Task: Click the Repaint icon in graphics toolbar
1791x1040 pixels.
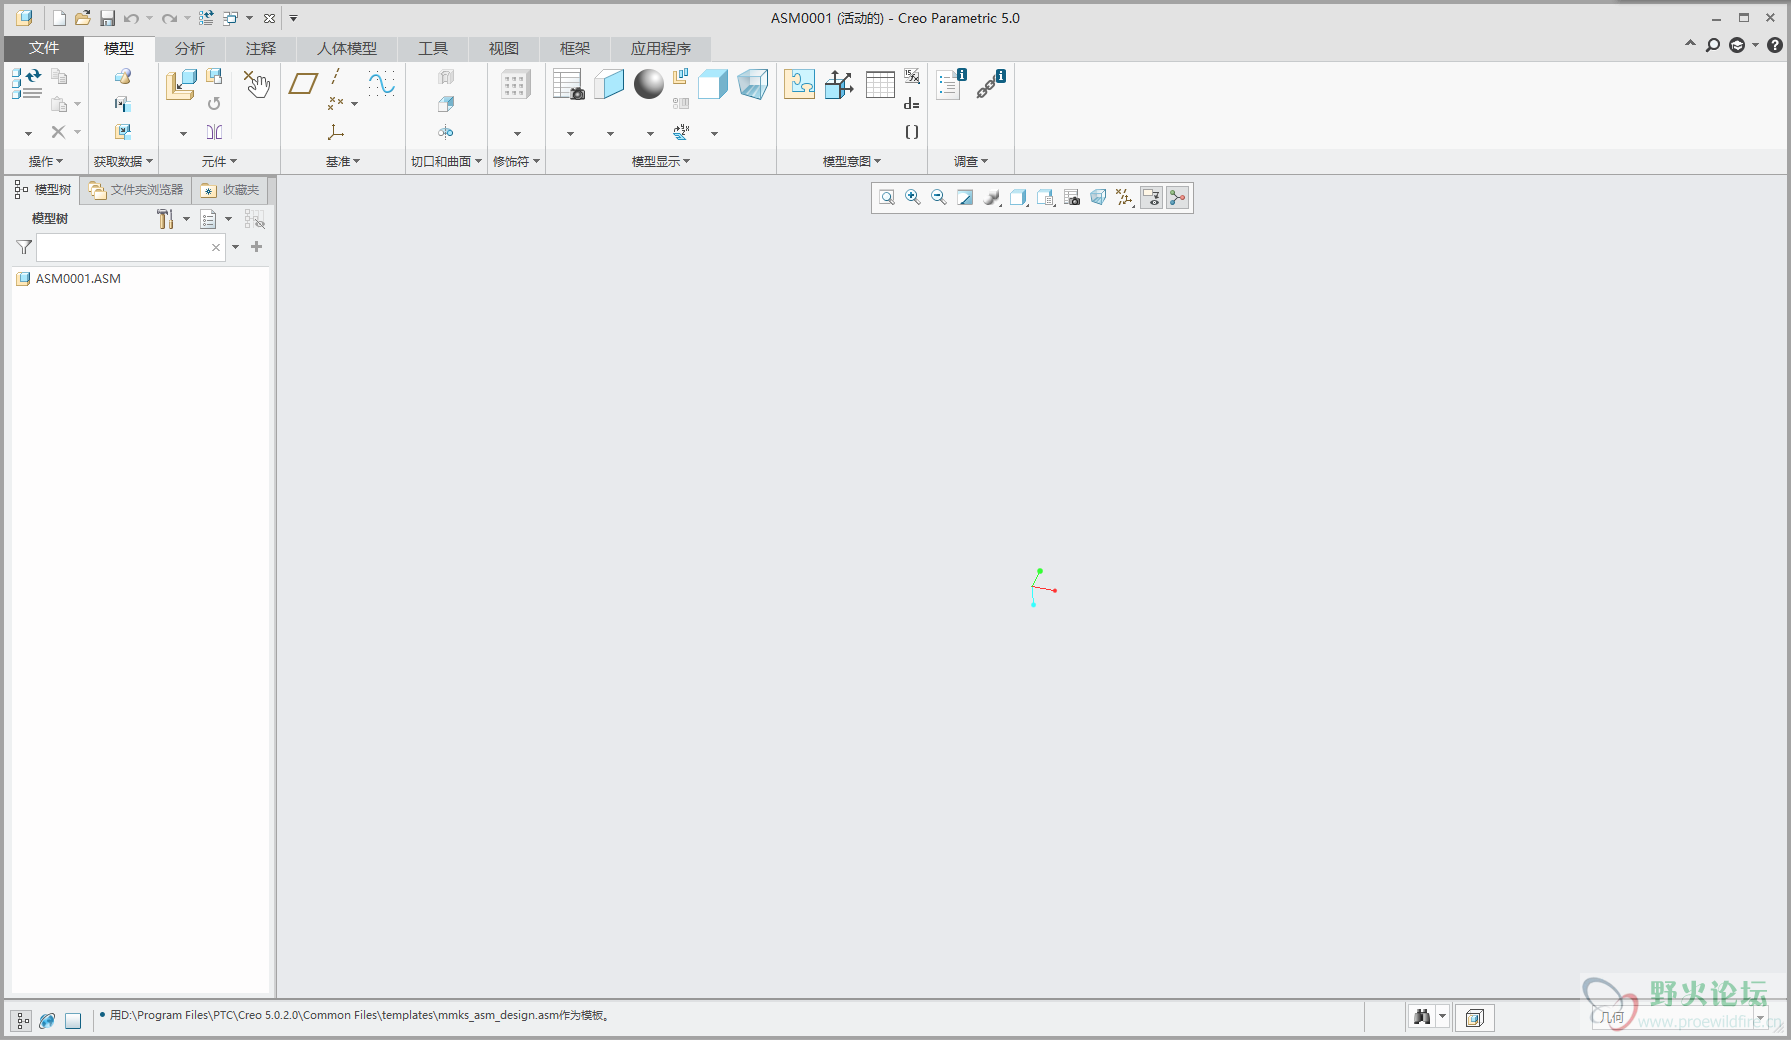Action: (965, 198)
